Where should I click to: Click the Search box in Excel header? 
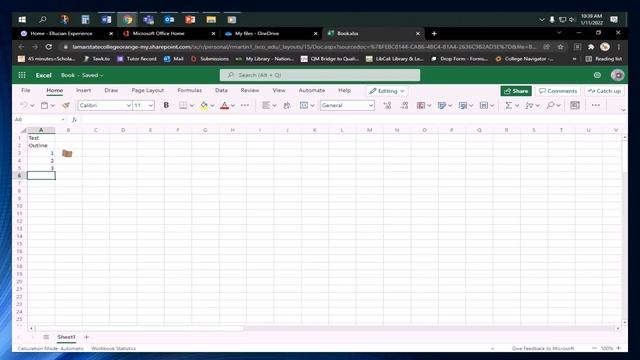coord(320,75)
